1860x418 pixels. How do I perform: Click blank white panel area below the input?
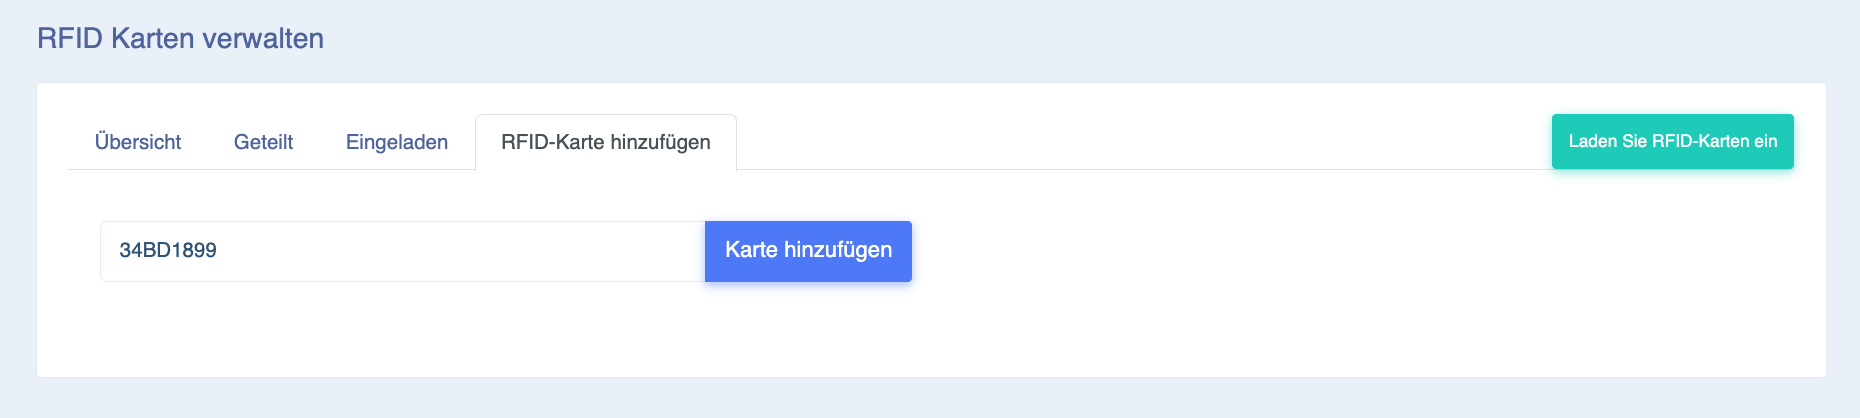[930, 330]
